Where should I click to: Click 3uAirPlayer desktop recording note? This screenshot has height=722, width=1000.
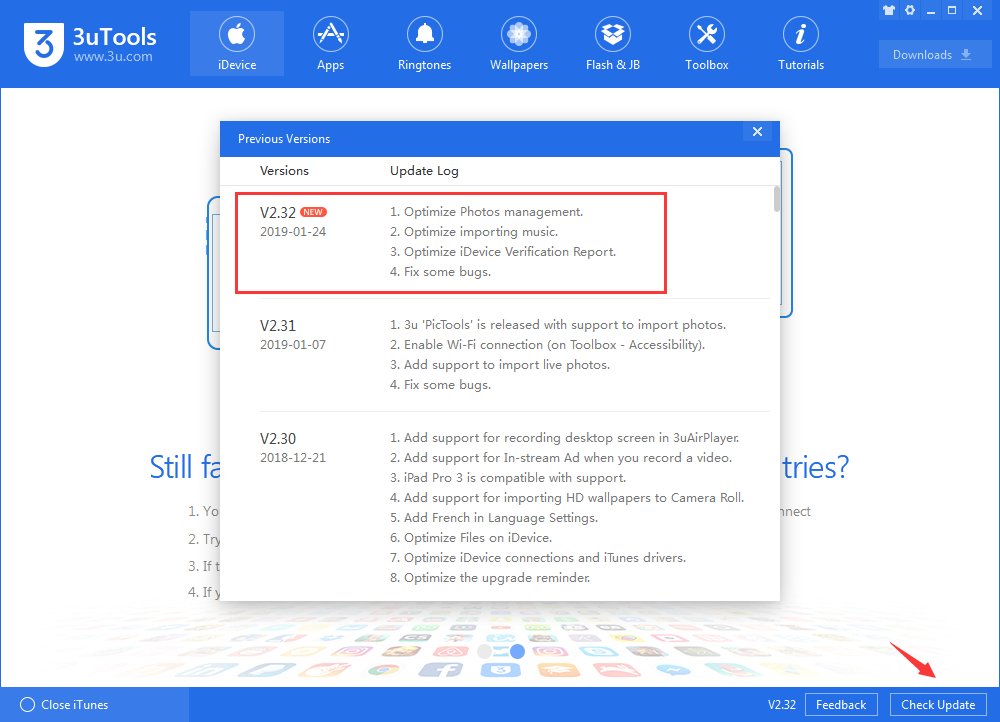tap(564, 438)
